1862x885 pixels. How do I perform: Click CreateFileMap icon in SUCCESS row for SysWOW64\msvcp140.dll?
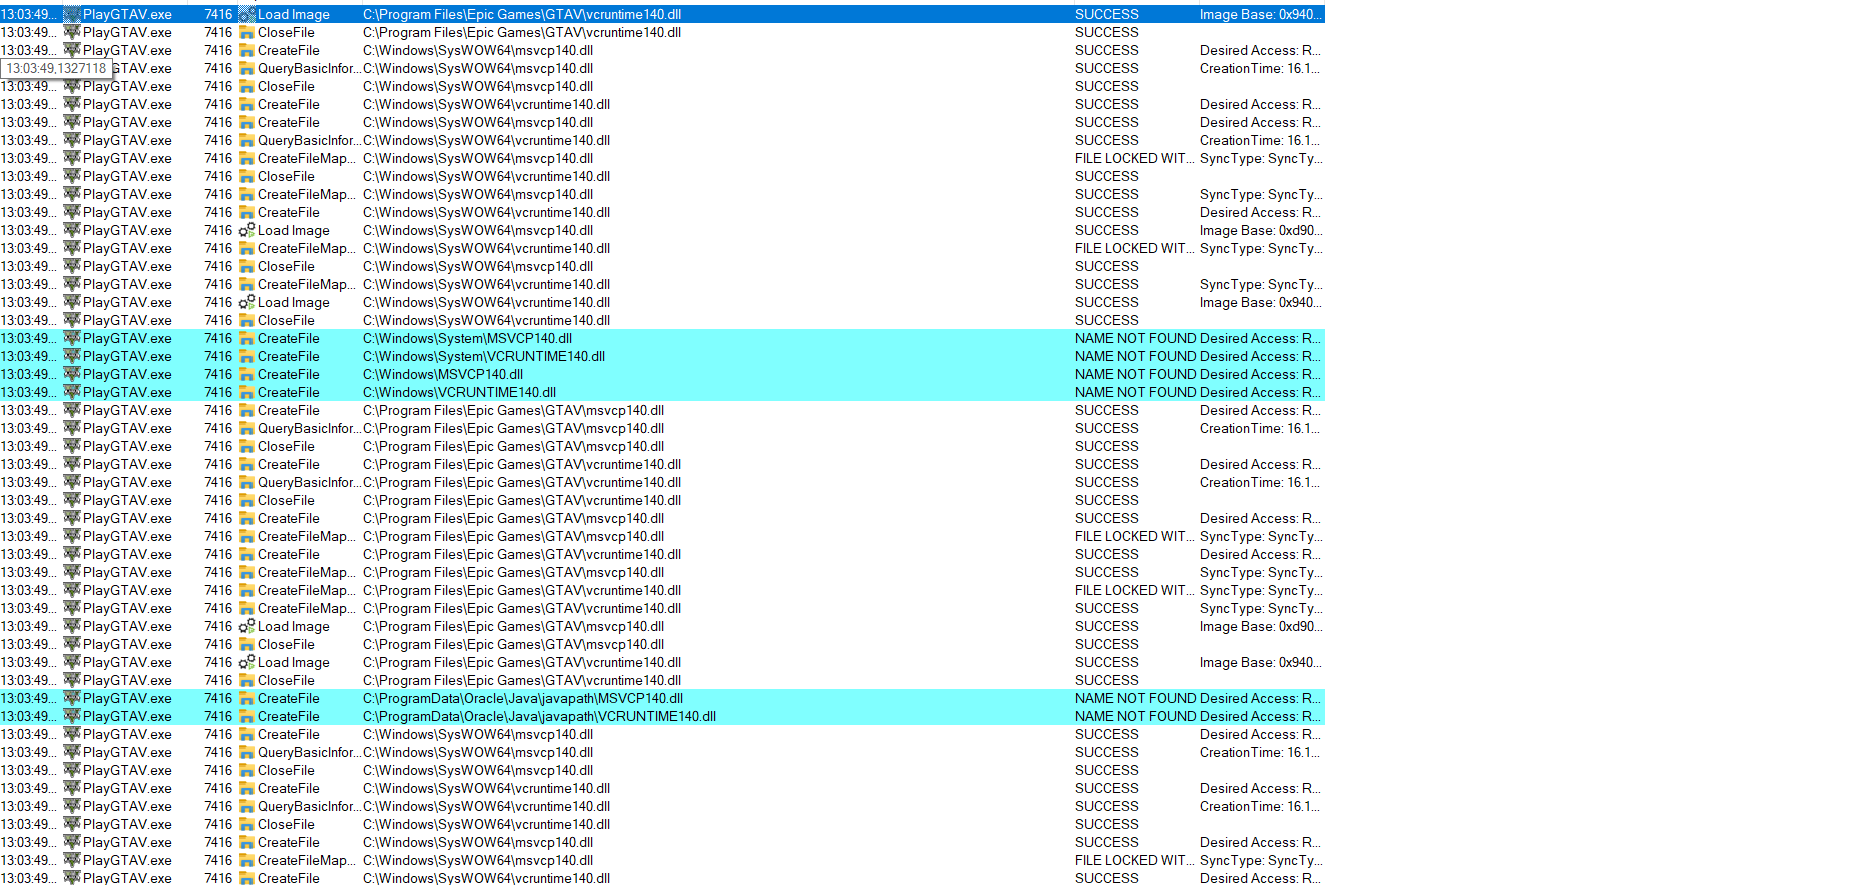click(x=247, y=195)
